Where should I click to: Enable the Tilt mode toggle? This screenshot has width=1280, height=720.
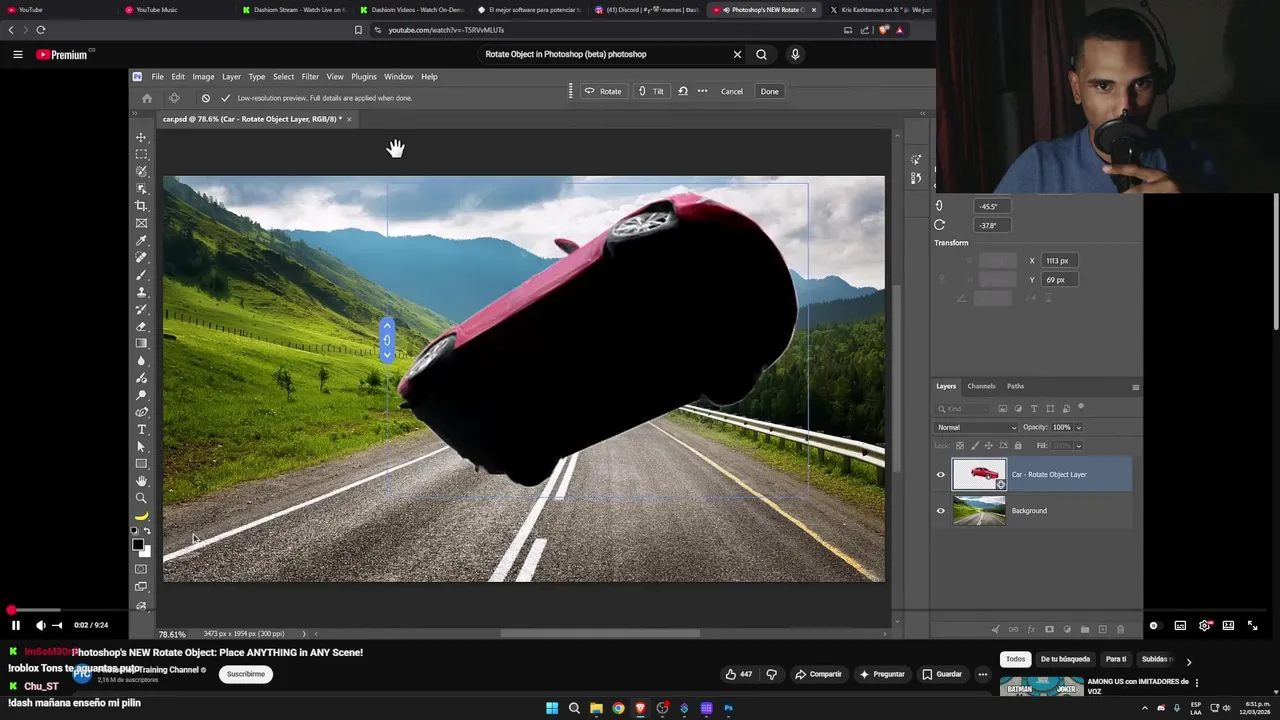[651, 91]
